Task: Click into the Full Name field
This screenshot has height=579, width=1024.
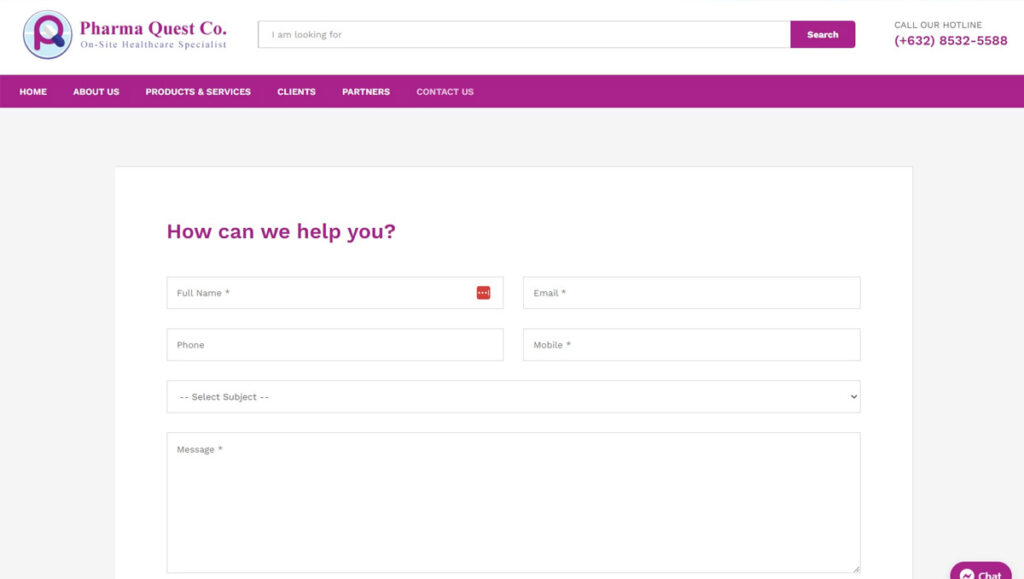Action: click(320, 293)
